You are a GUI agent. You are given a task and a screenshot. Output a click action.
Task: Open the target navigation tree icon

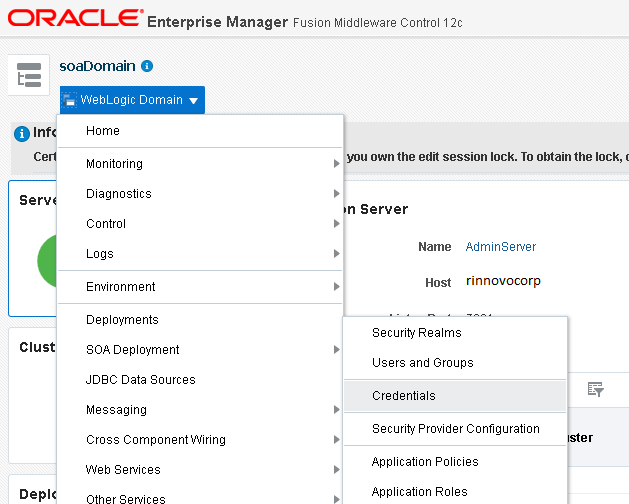[29, 75]
